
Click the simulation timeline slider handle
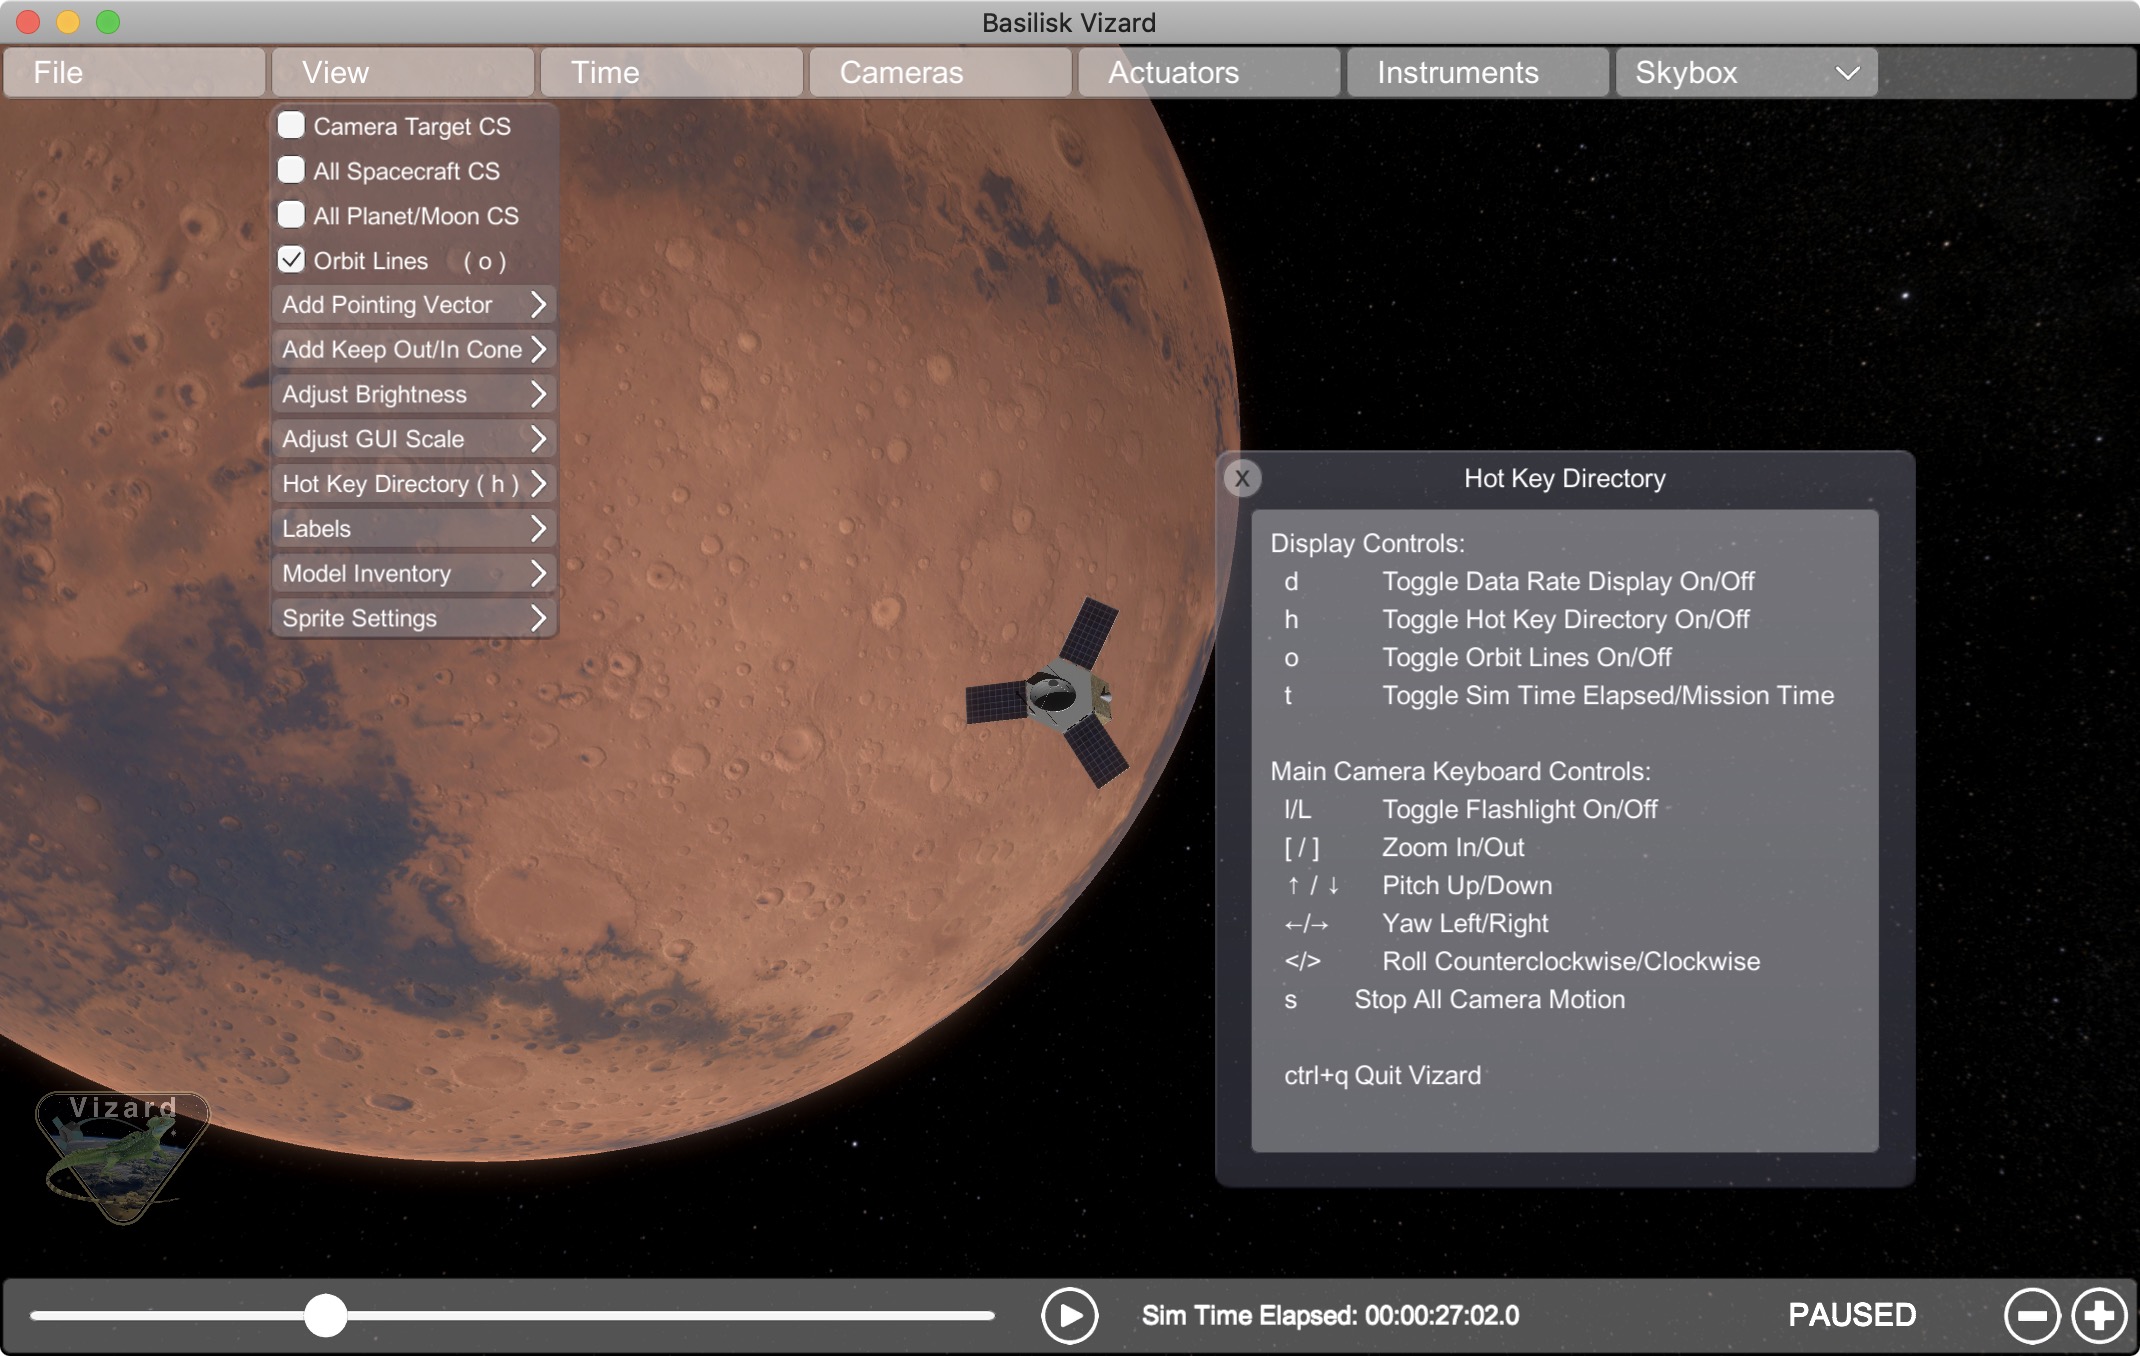[x=325, y=1315]
